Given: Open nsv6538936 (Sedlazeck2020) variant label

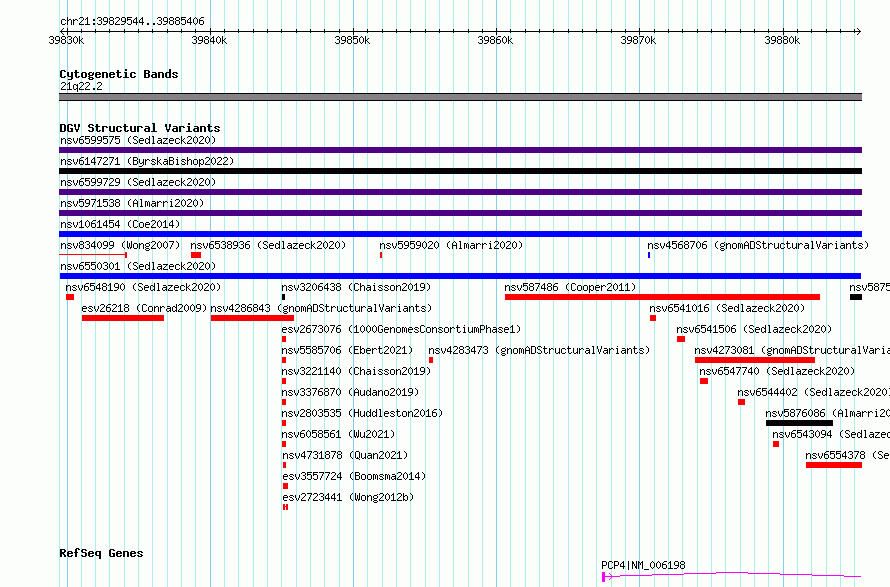Looking at the screenshot, I should (268, 245).
